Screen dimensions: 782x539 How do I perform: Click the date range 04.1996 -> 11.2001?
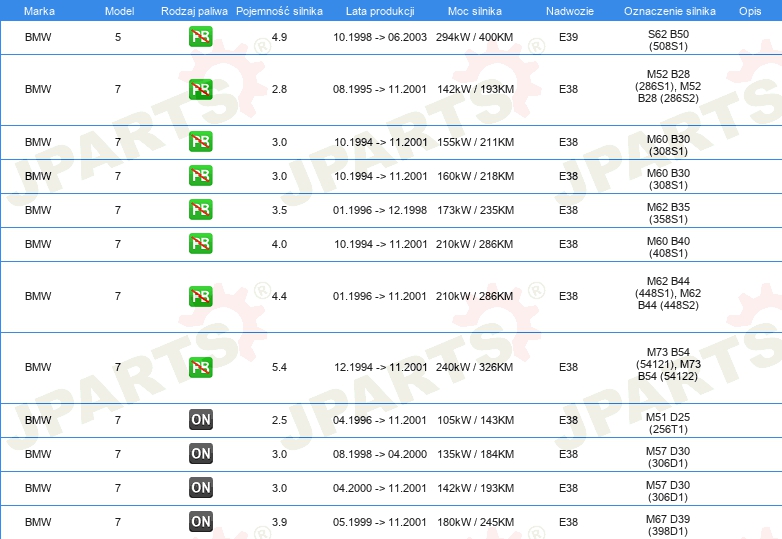point(380,420)
